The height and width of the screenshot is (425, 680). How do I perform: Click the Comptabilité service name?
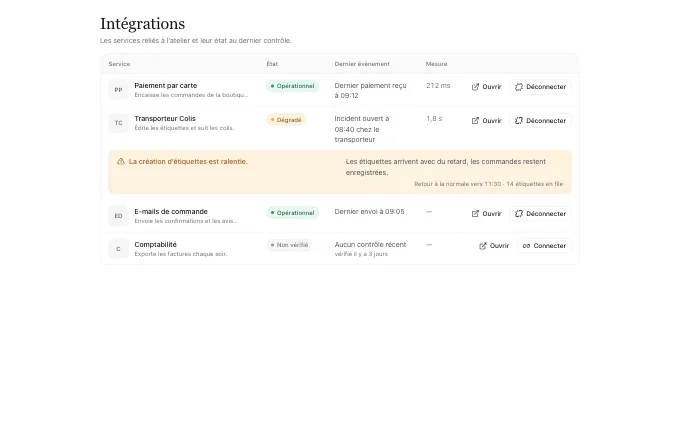pos(155,244)
